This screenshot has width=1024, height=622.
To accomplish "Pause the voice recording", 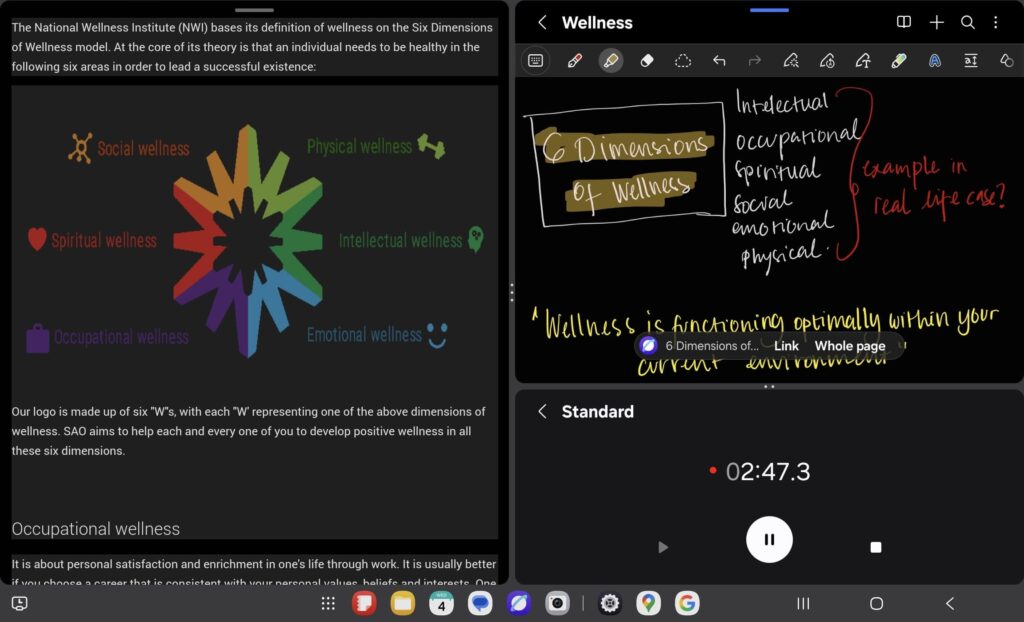I will (769, 540).
